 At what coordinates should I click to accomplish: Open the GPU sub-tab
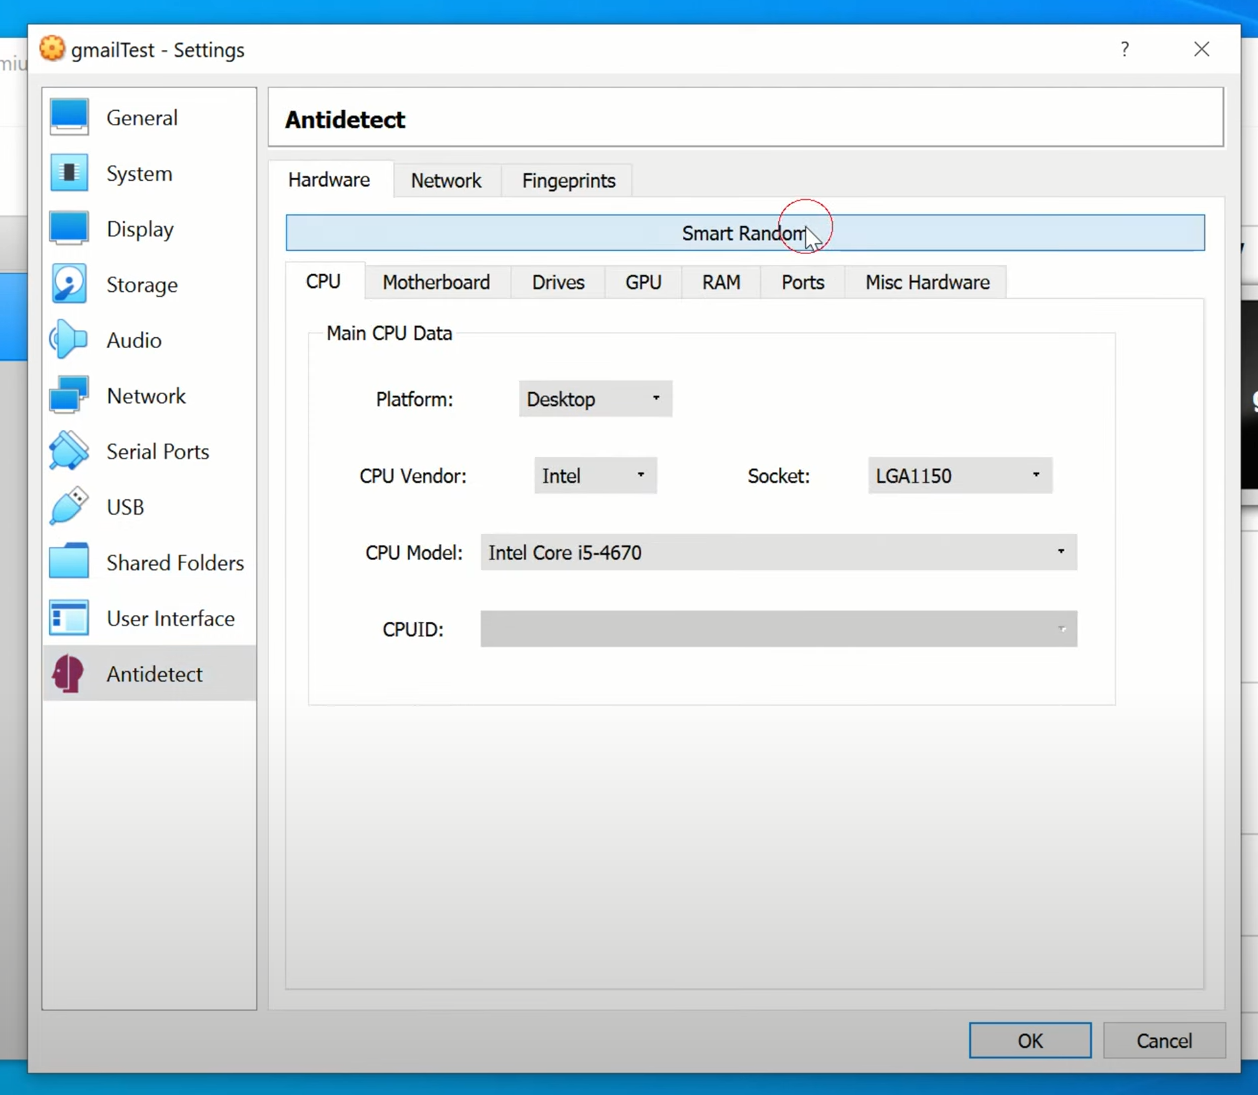pos(643,282)
